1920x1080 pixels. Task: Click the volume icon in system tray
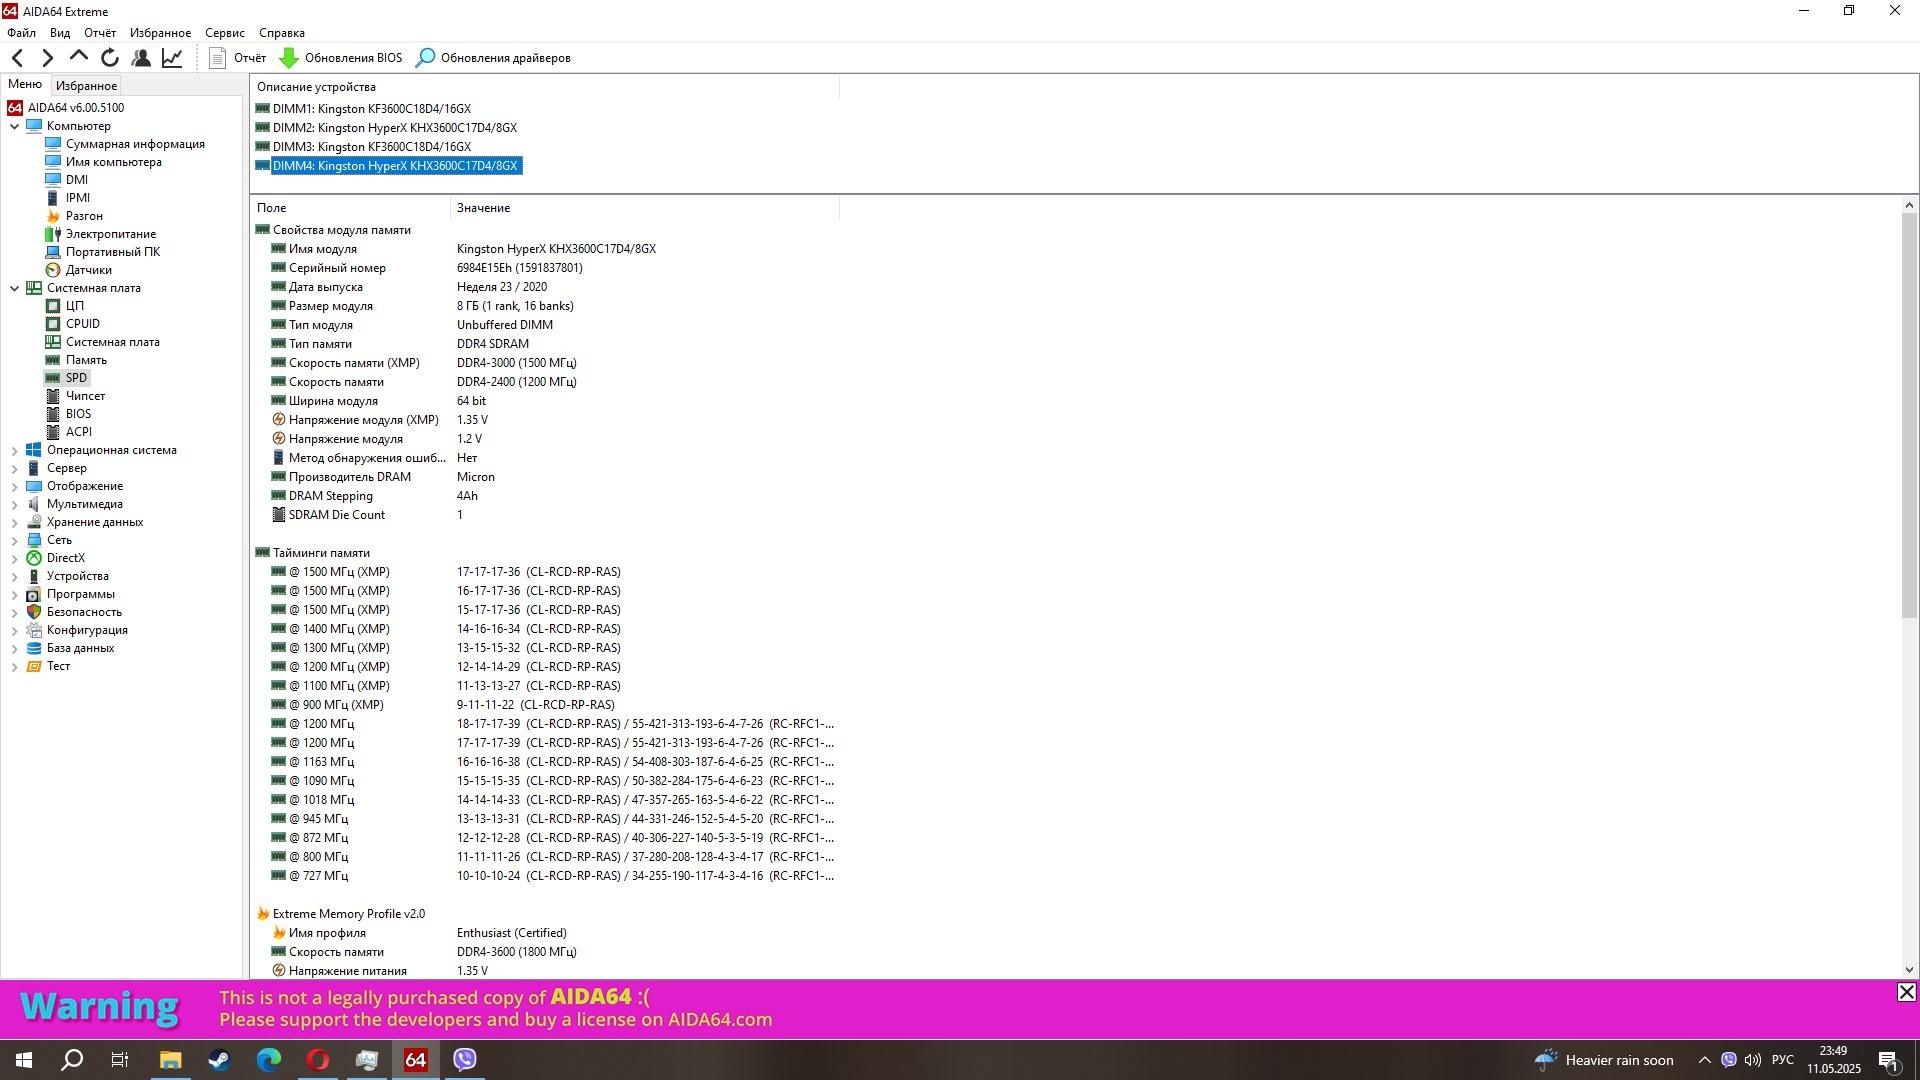tap(1753, 1060)
